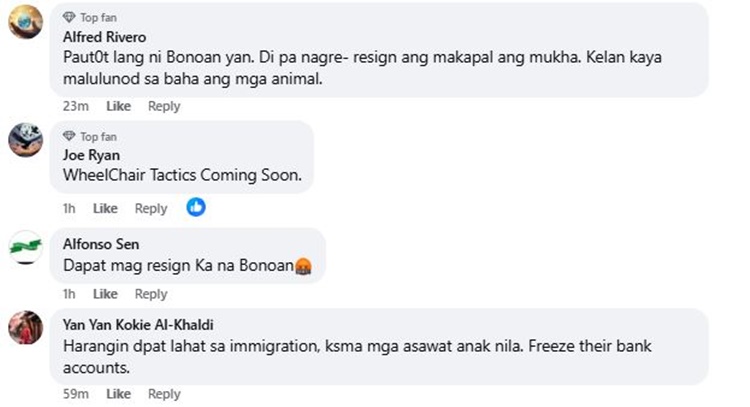
Task: Click the 59m timestamp on Yan Yan's comment
Action: point(75,394)
